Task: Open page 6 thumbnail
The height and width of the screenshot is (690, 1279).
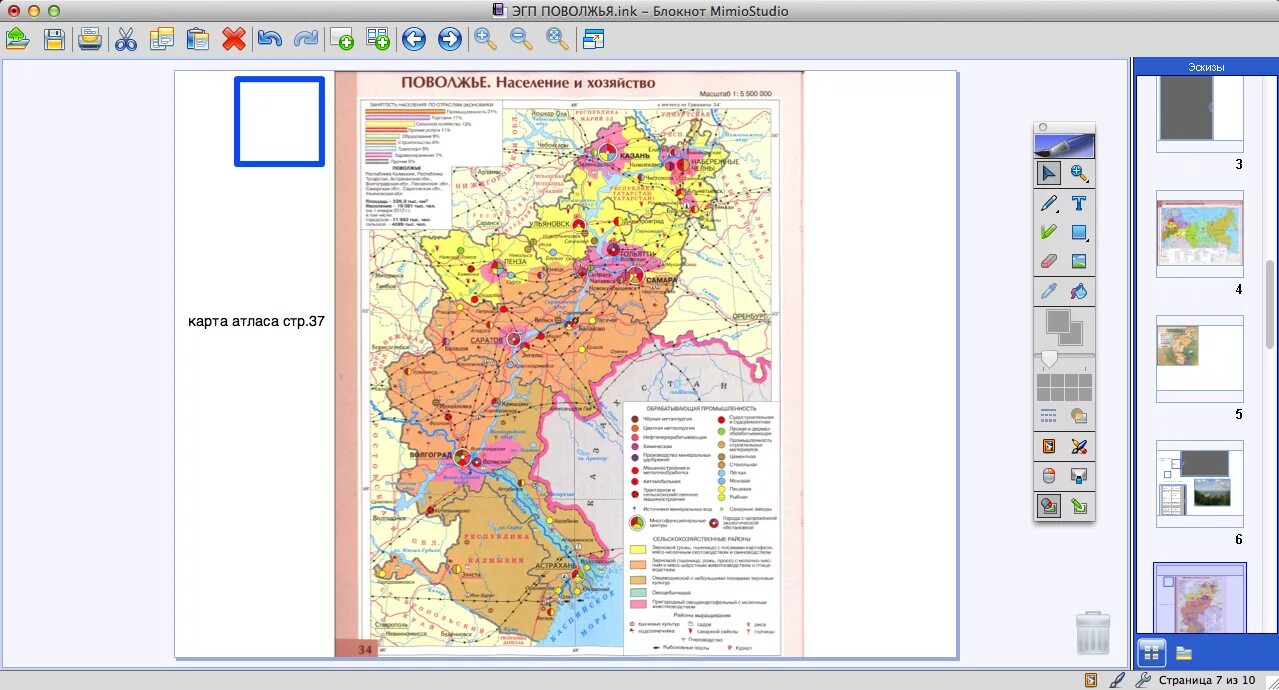Action: [x=1200, y=484]
